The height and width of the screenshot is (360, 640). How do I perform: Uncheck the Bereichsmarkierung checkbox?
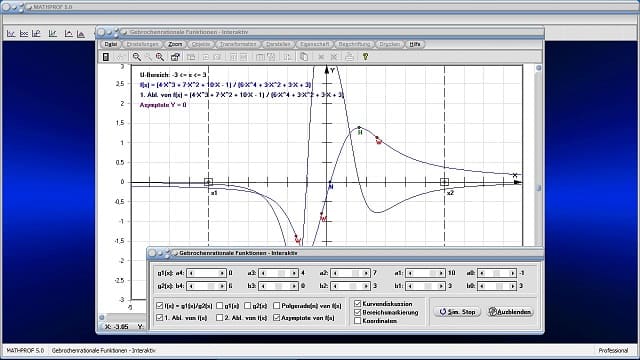358,312
